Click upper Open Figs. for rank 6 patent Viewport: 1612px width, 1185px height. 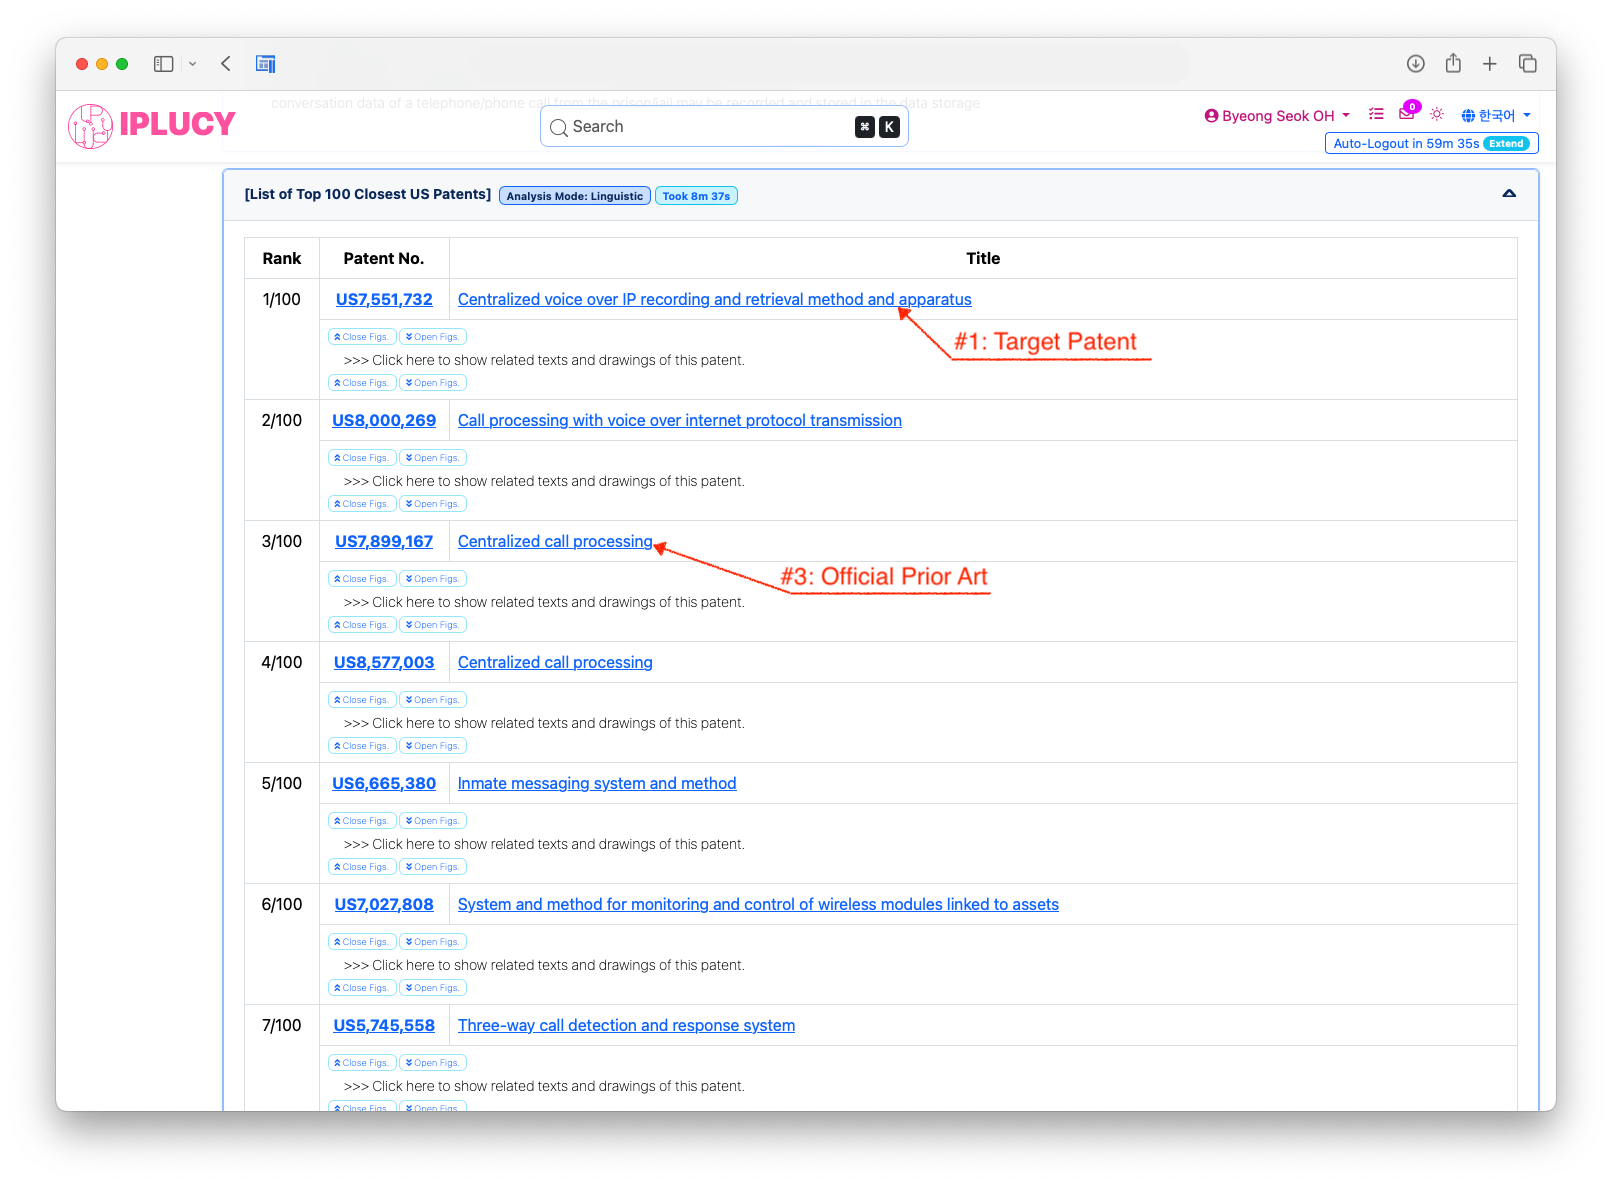pyautogui.click(x=433, y=942)
